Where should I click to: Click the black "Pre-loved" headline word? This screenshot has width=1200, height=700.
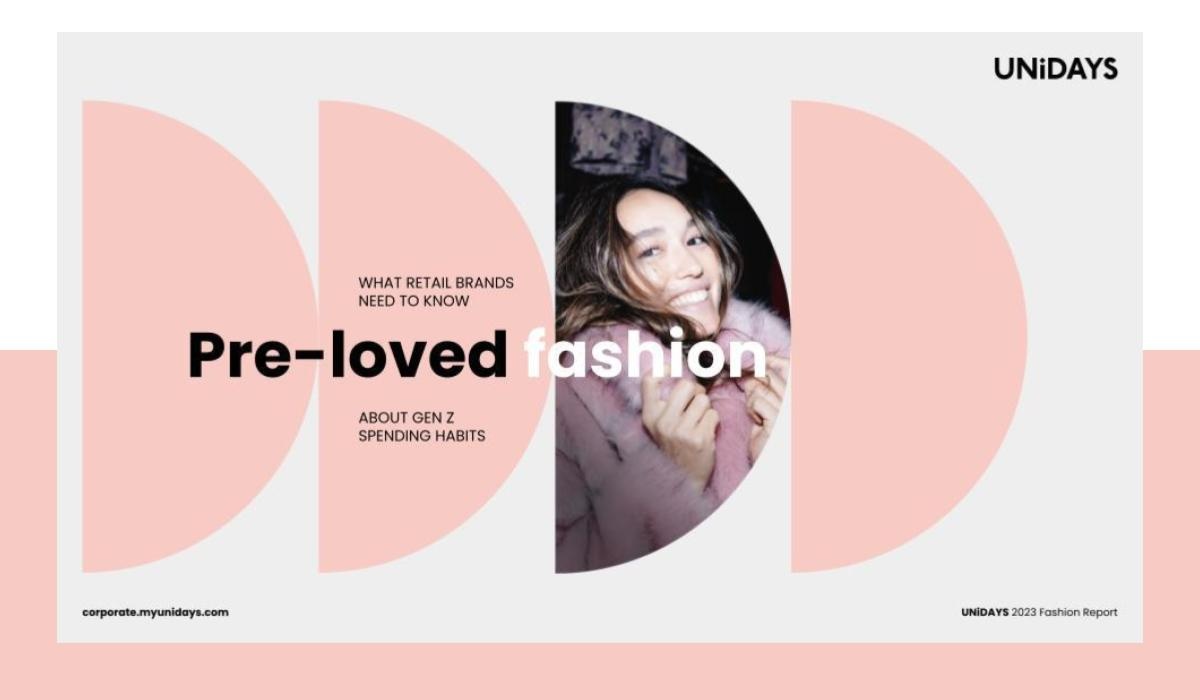(348, 355)
